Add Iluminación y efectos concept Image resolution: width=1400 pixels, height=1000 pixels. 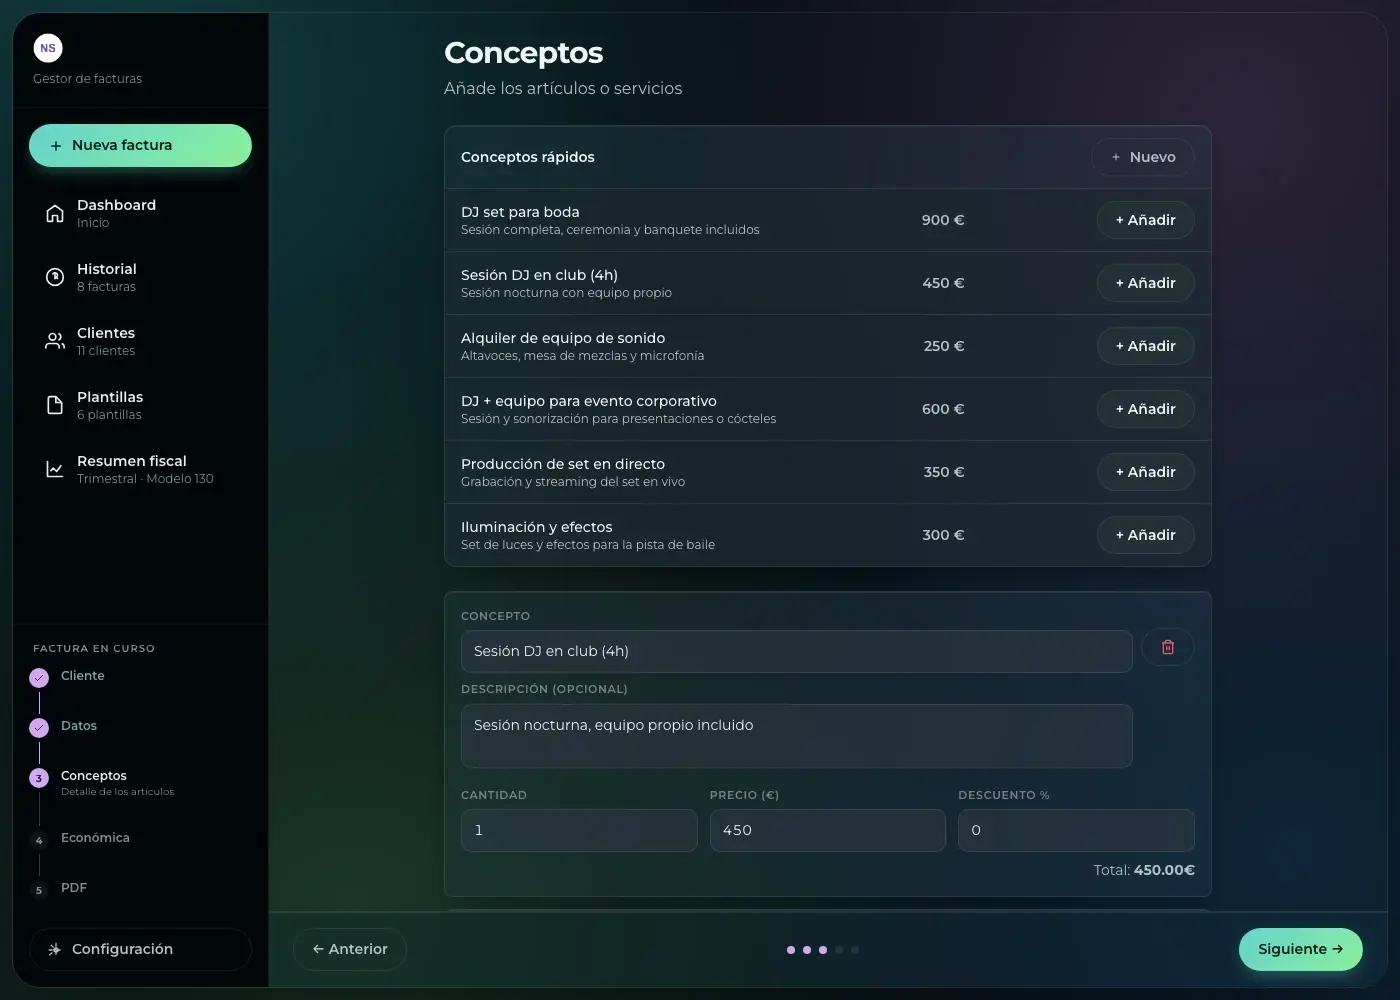pos(1146,535)
